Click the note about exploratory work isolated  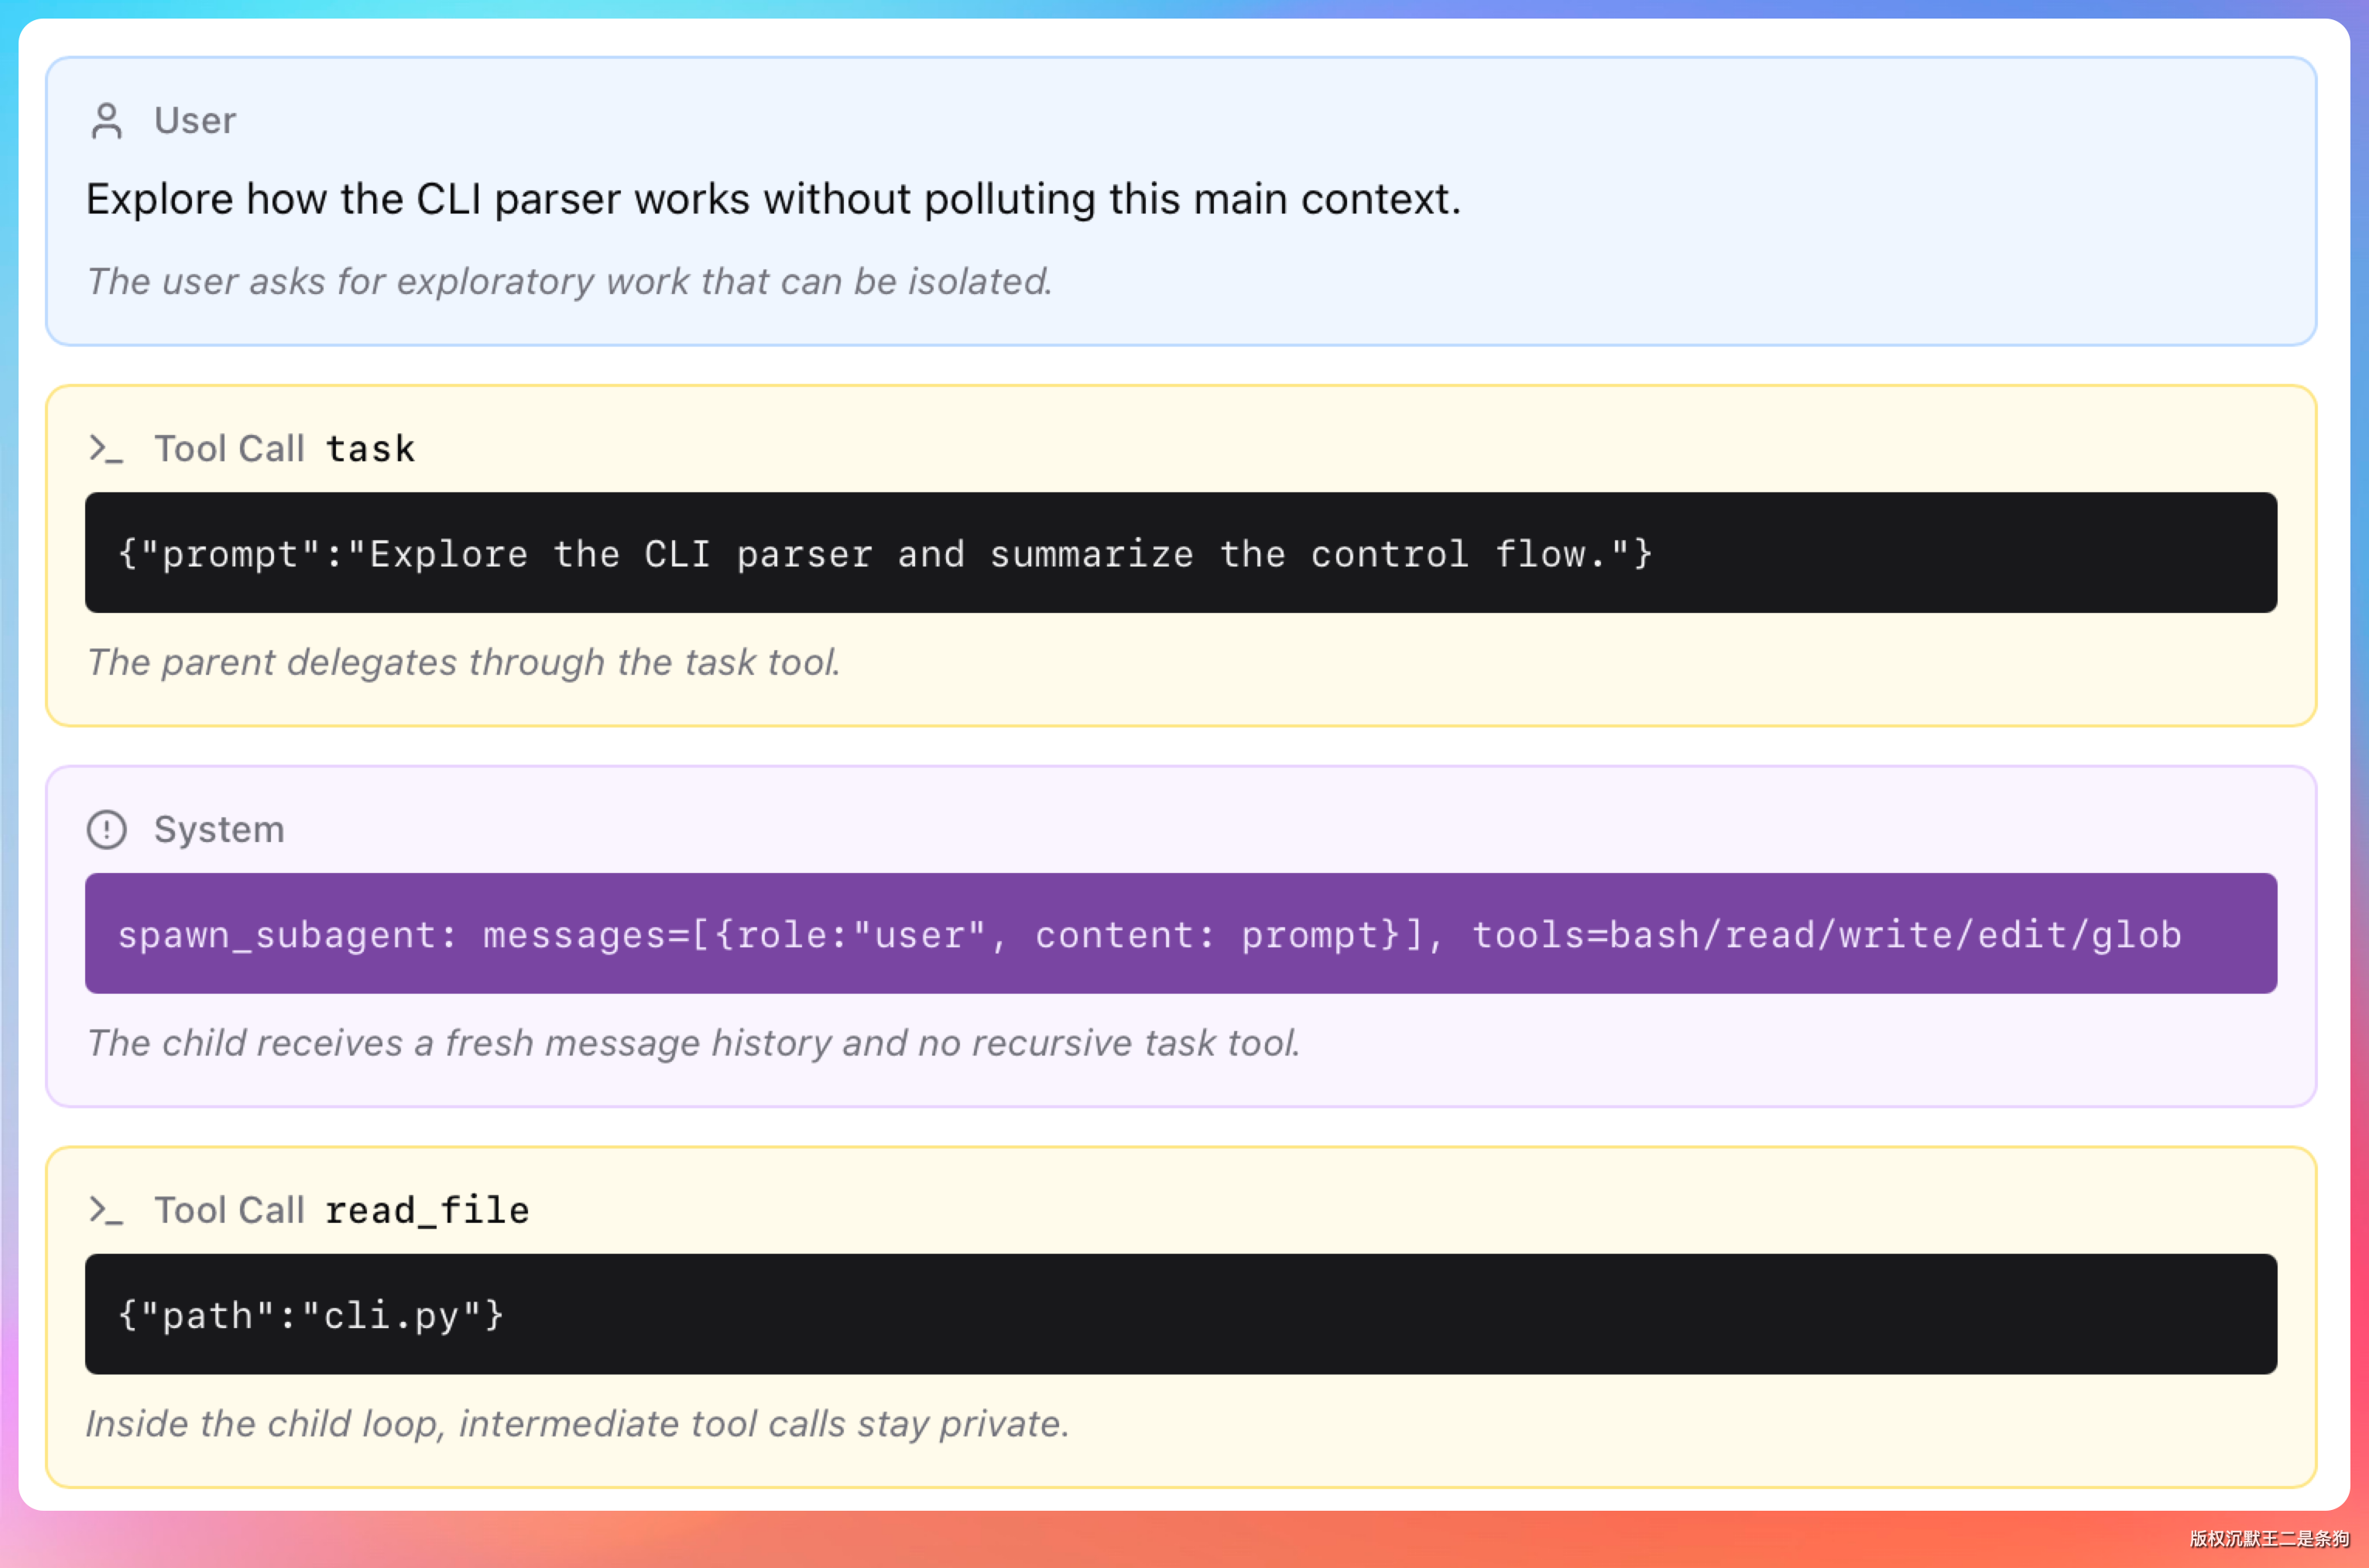coord(569,281)
